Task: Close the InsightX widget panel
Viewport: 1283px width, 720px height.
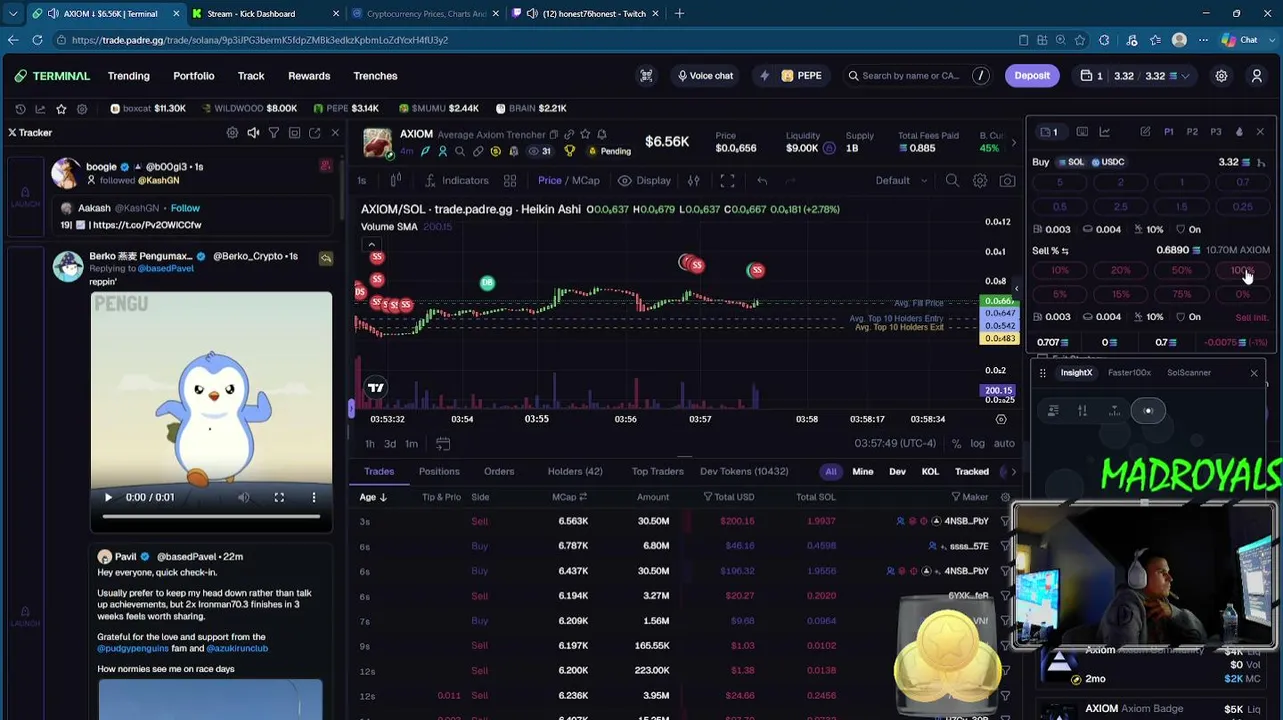Action: (x=1254, y=373)
